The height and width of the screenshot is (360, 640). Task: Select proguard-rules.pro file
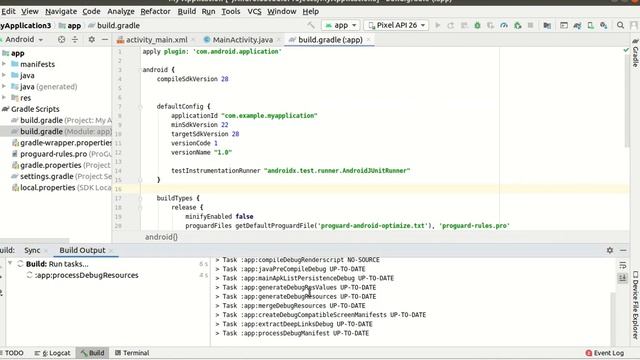tap(62, 154)
